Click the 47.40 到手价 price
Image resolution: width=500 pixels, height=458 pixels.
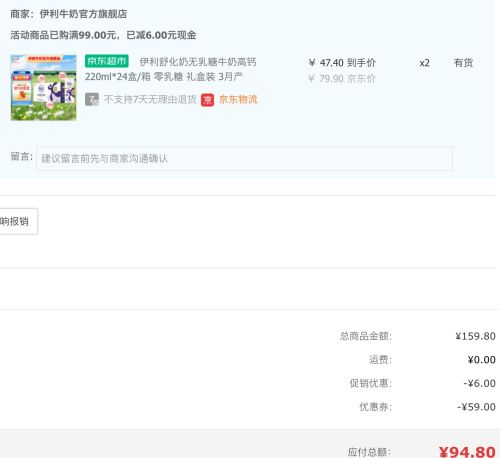pos(342,63)
